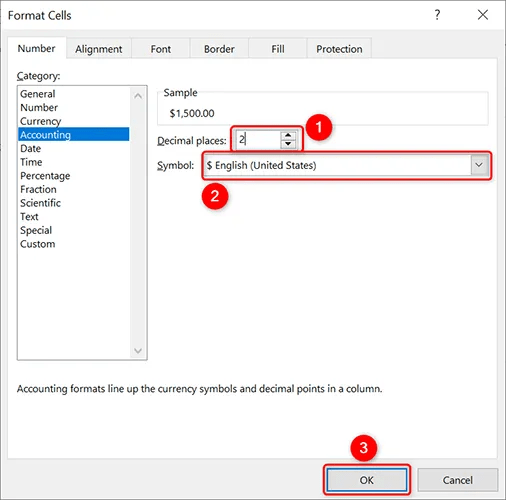Confirm with the OK button
Image resolution: width=506 pixels, height=500 pixels.
pos(367,480)
